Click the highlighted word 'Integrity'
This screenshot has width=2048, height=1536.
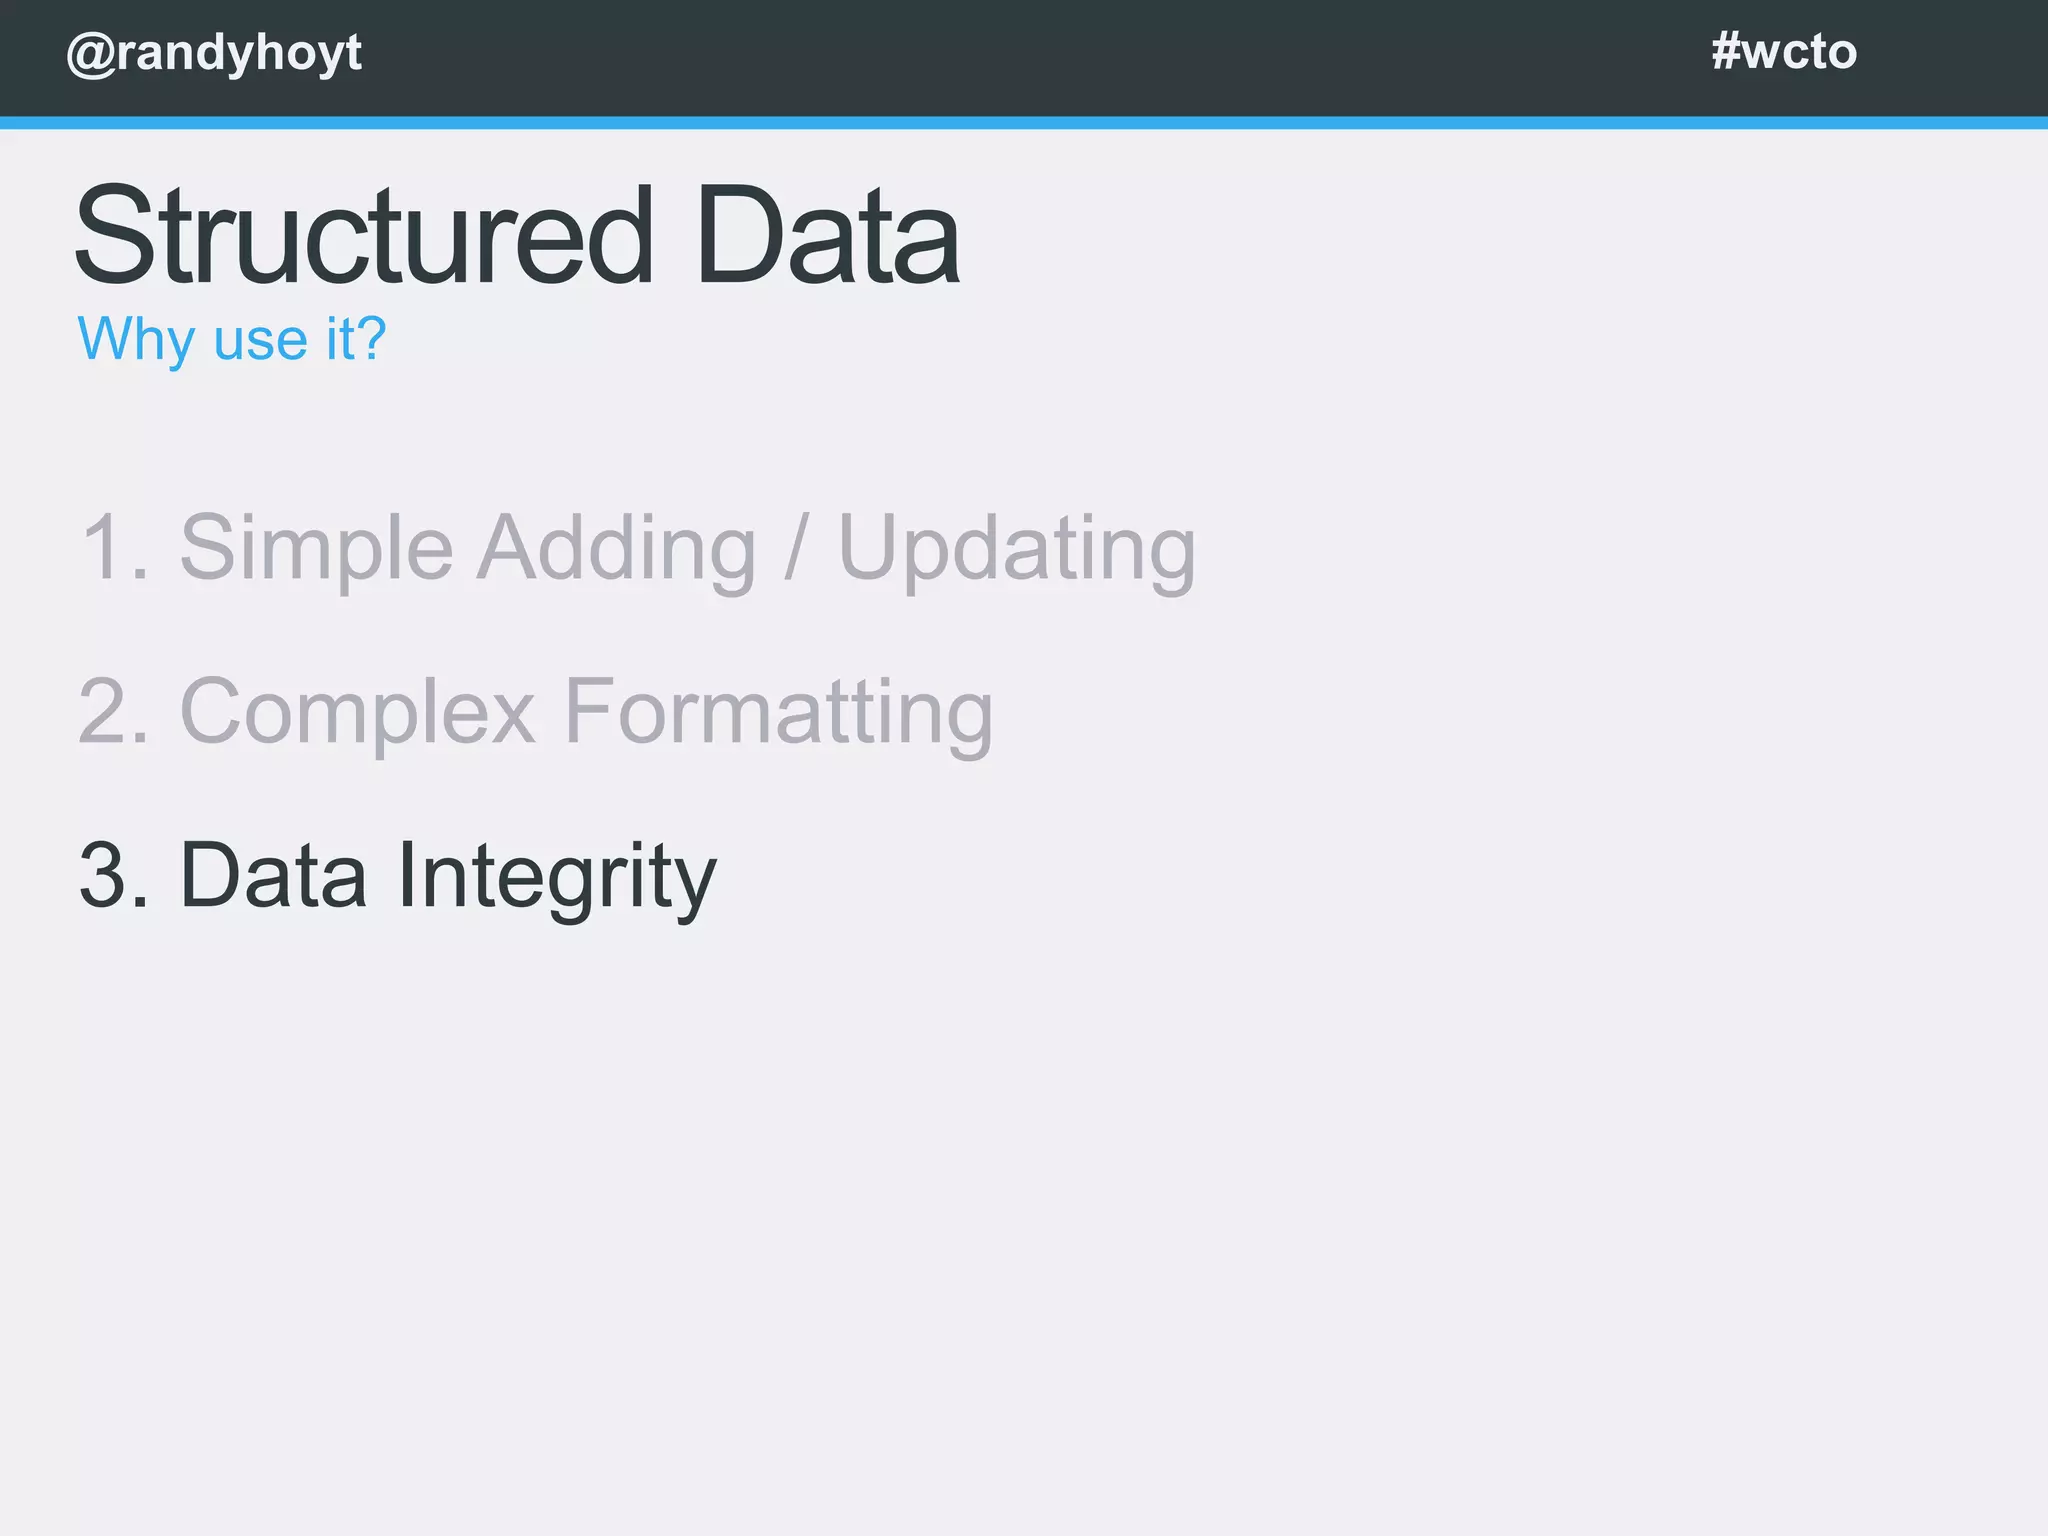tap(556, 878)
